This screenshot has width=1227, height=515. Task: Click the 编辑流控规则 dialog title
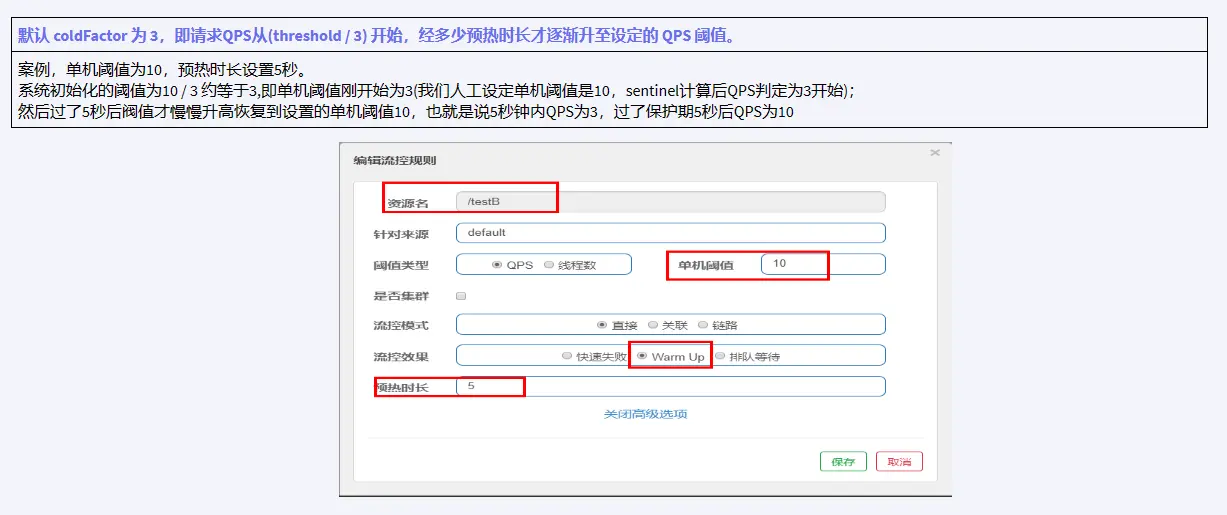394,161
